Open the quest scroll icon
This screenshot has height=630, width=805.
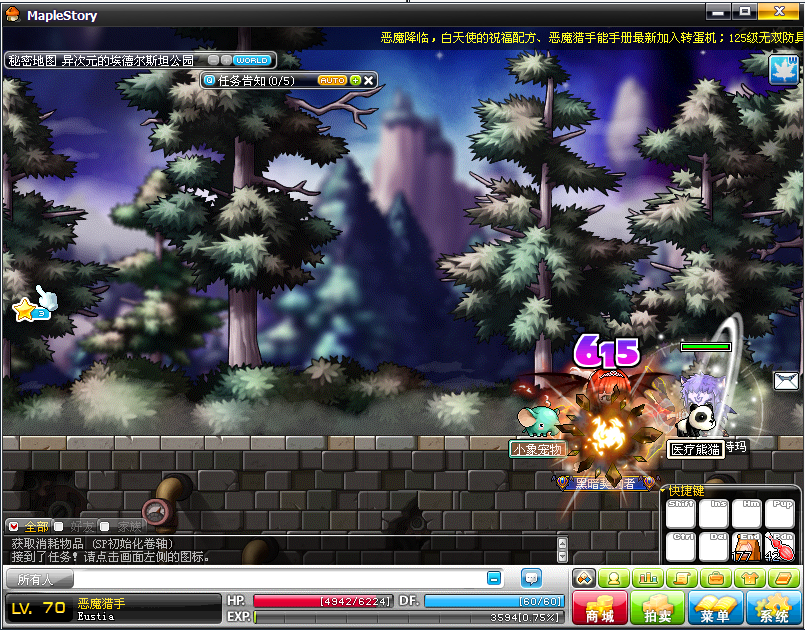tap(681, 579)
